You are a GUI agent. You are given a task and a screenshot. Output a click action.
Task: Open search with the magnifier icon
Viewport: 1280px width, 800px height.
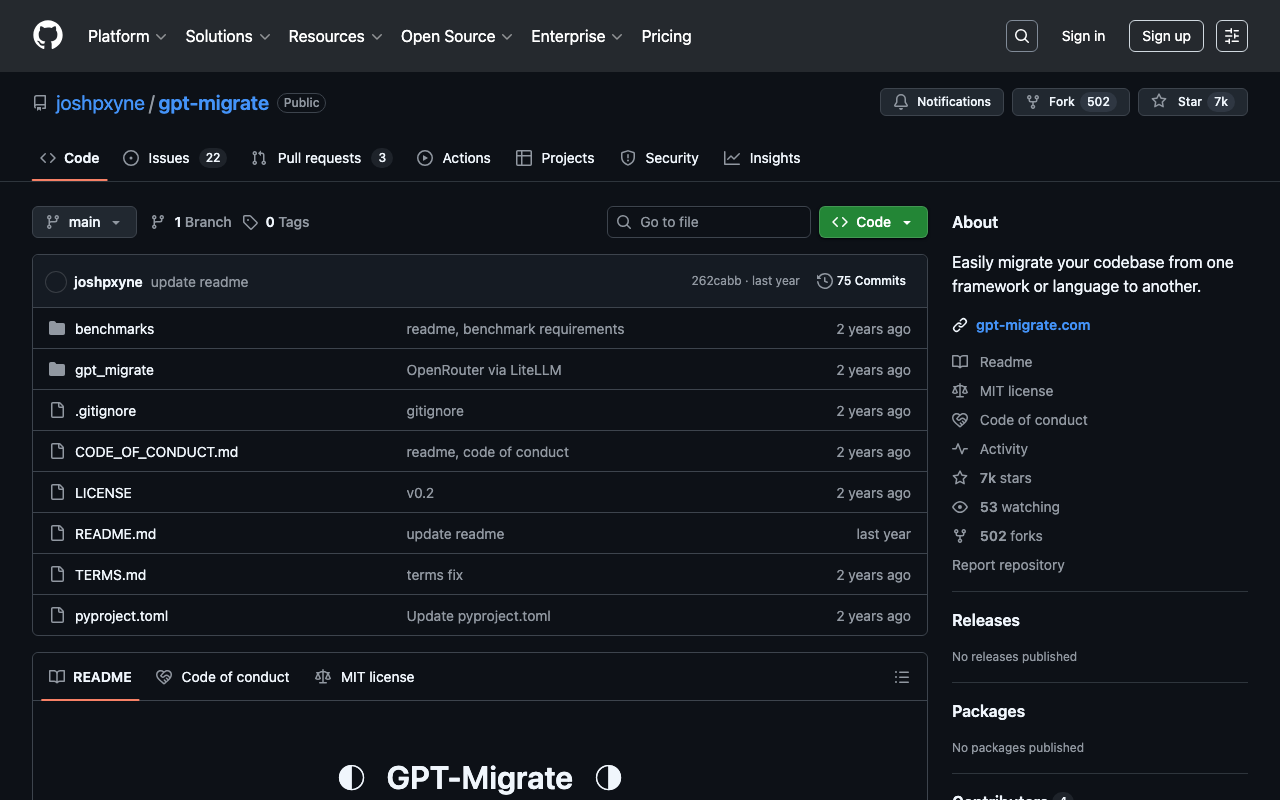1021,36
